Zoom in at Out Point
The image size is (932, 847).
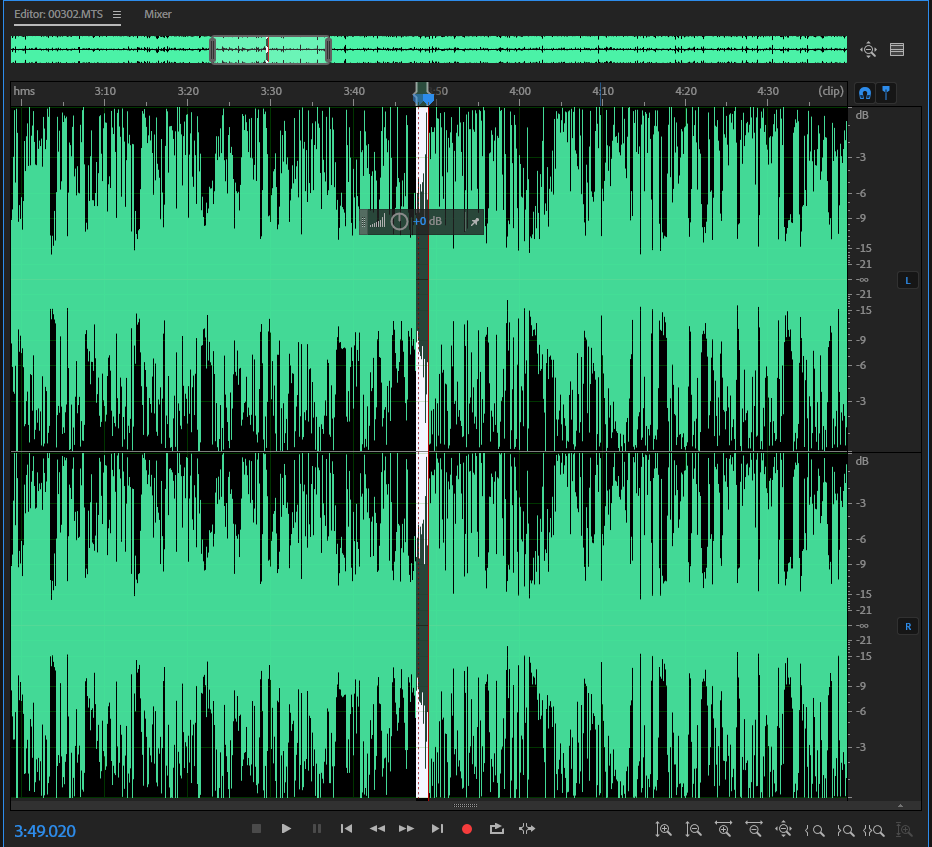(x=845, y=830)
